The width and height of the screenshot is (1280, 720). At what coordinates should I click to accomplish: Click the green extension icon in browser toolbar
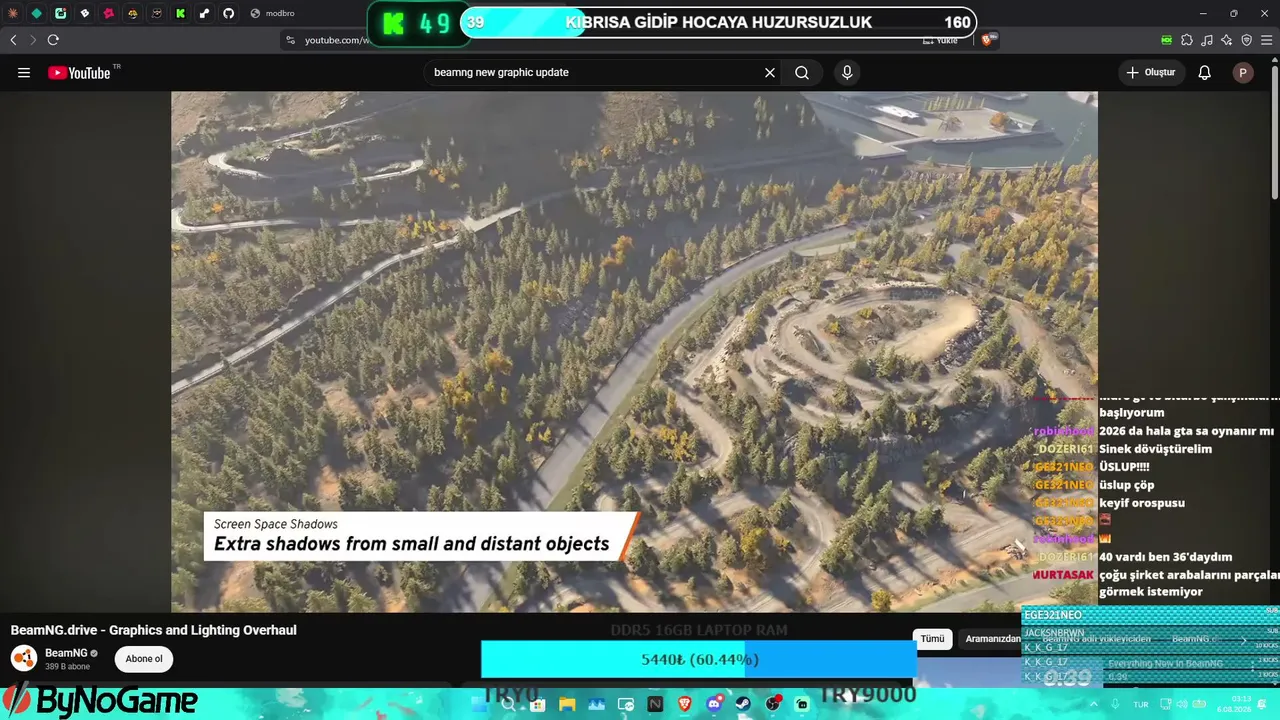tap(1166, 40)
